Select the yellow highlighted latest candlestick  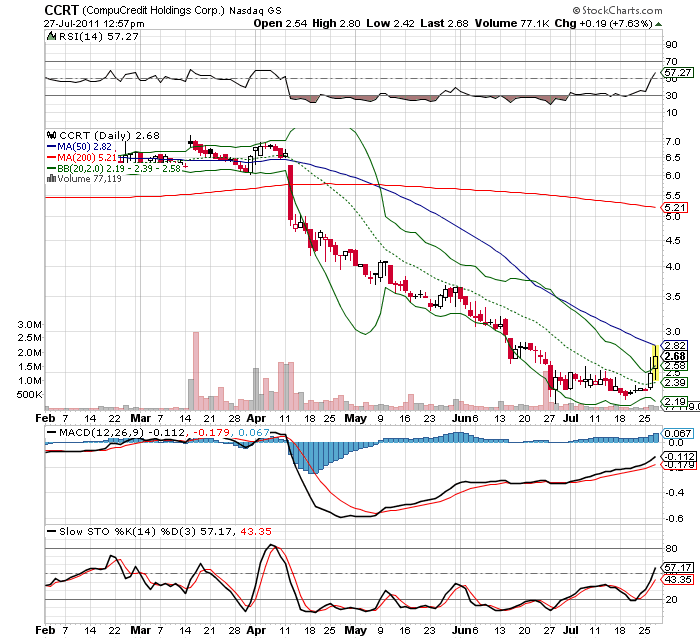coord(655,363)
